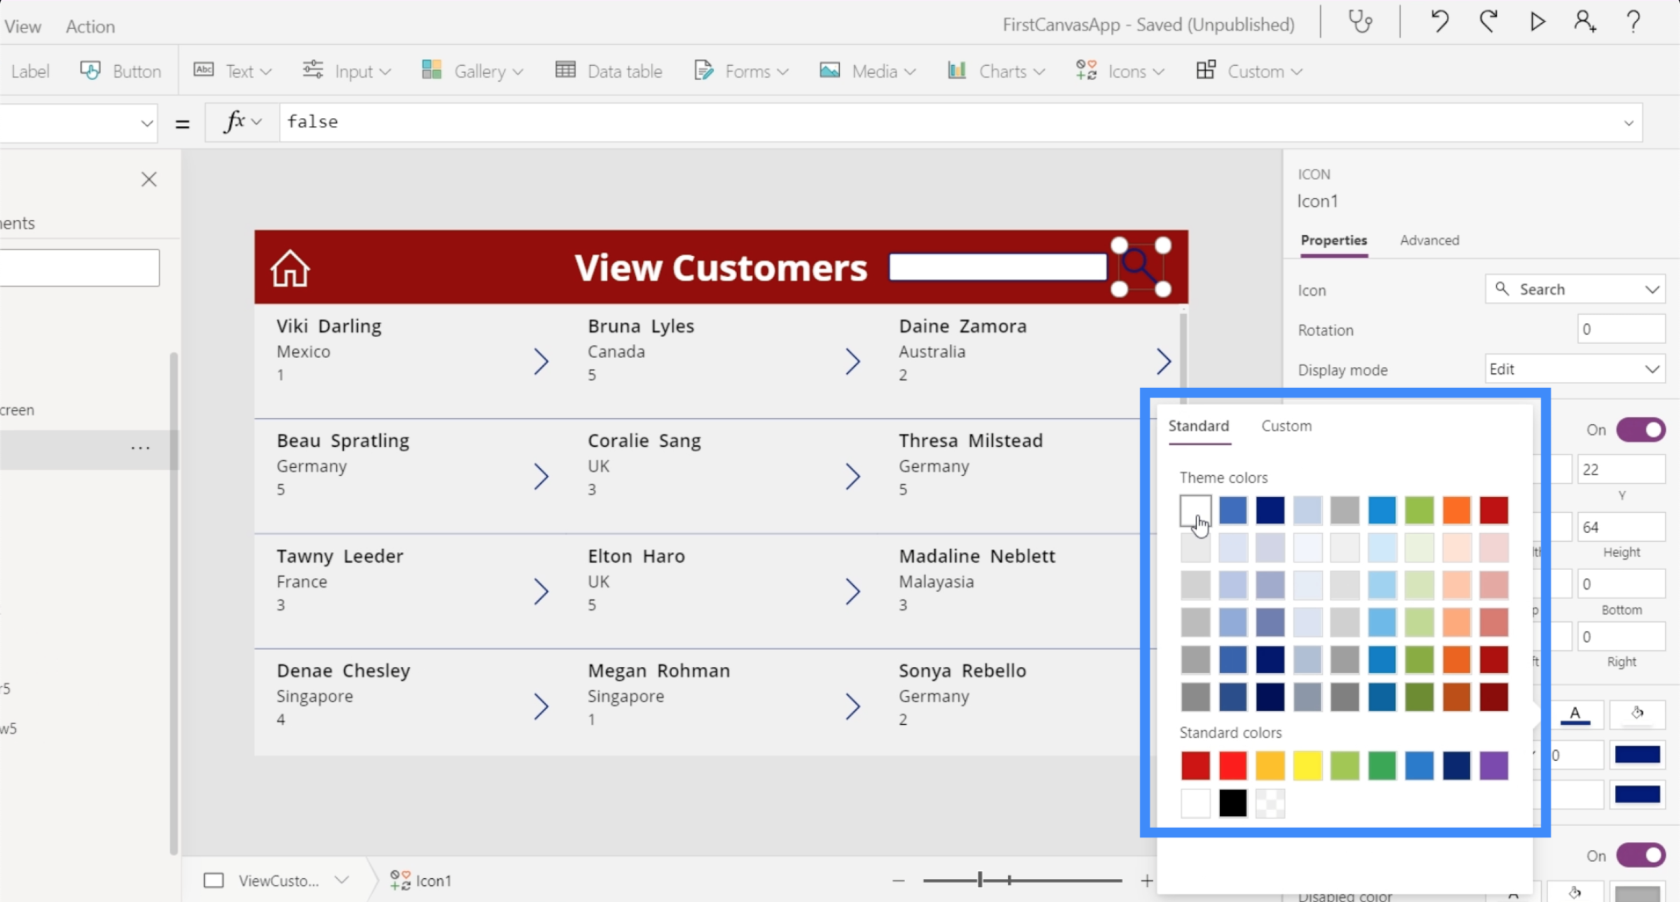Viewport: 1680px width, 902px height.
Task: Select Icon1 breadcrumb
Action: pos(421,880)
